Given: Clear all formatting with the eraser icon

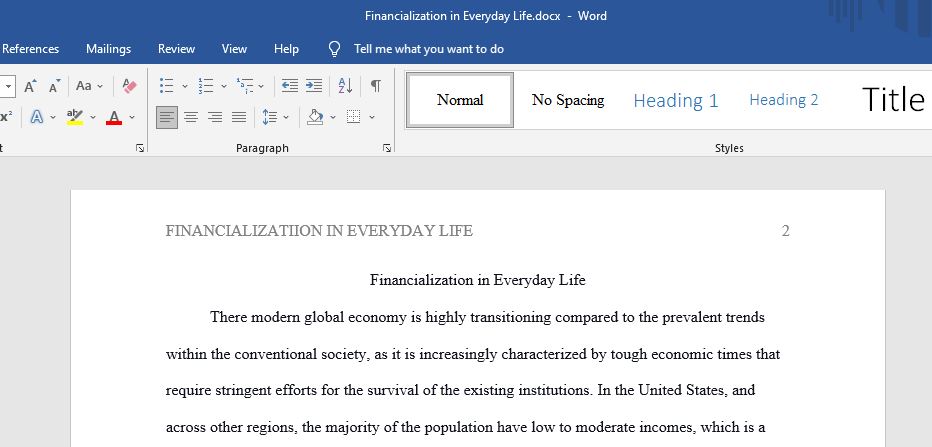Looking at the screenshot, I should tap(129, 86).
